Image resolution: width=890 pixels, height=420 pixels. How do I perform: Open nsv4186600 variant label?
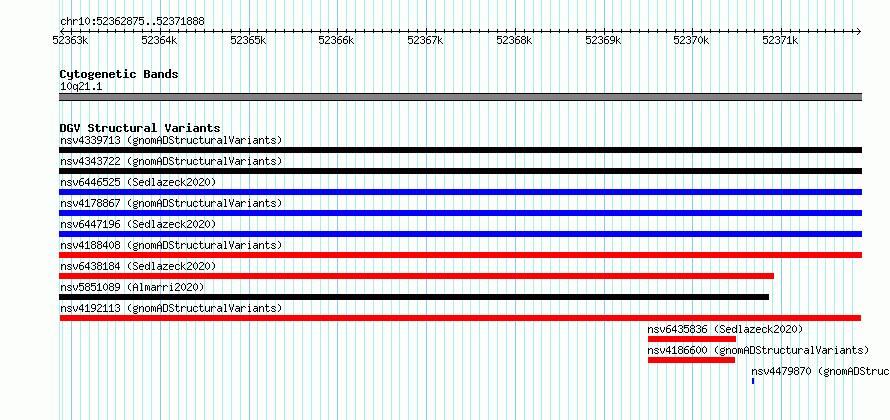758,350
